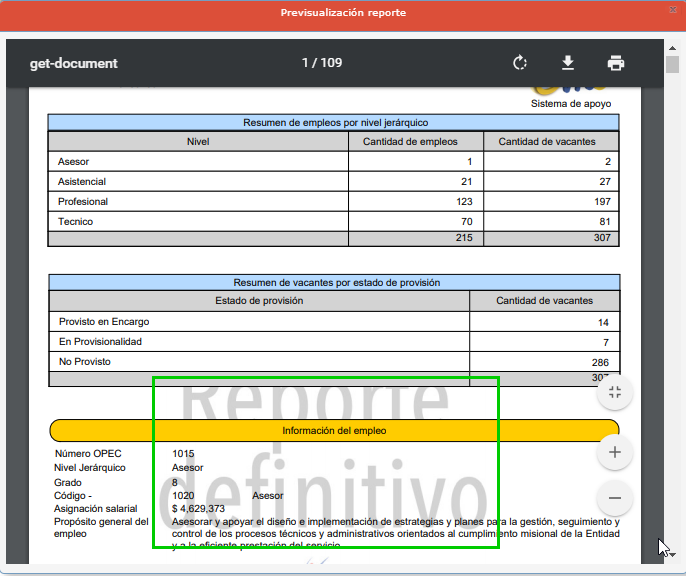Screen dimensions: 686x576
Task: Click the get-document file title
Action: coord(74,63)
